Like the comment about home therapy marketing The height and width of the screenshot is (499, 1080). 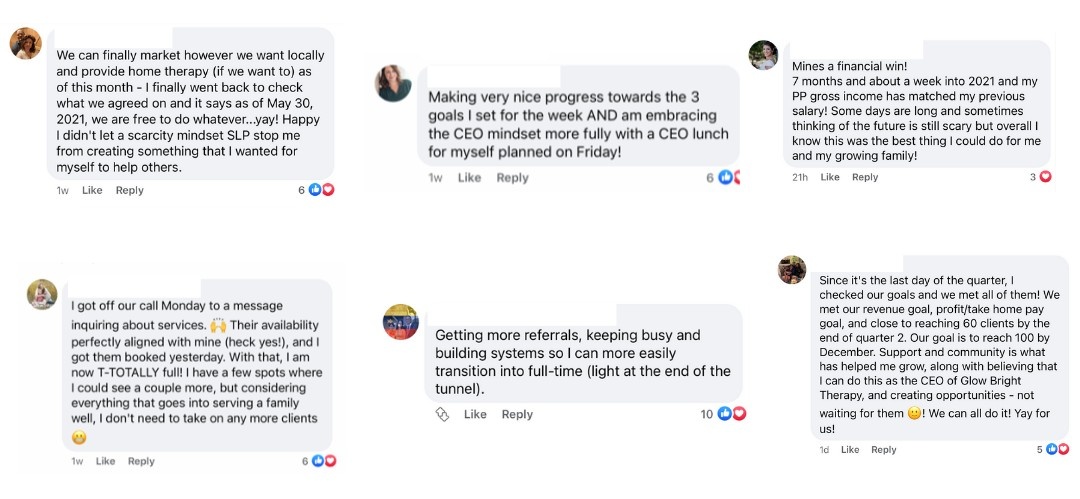[x=92, y=190]
